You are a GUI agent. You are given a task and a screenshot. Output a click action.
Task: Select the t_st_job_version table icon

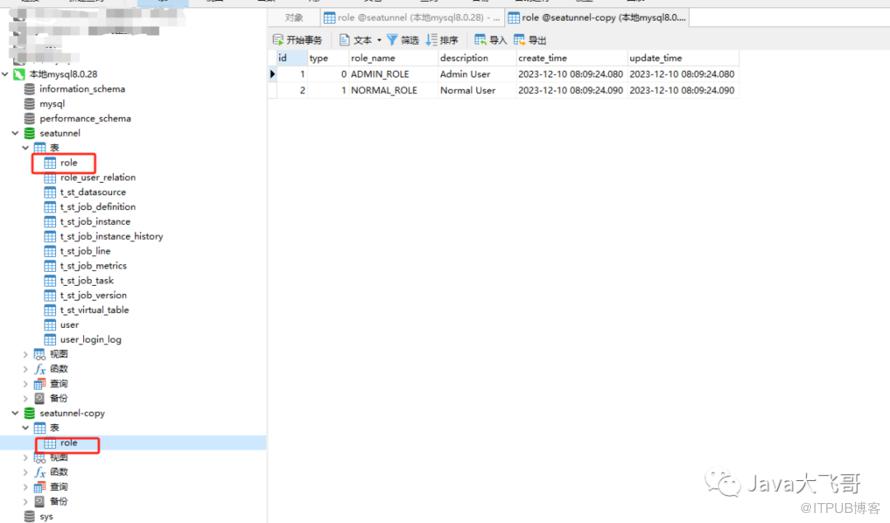(x=50, y=296)
